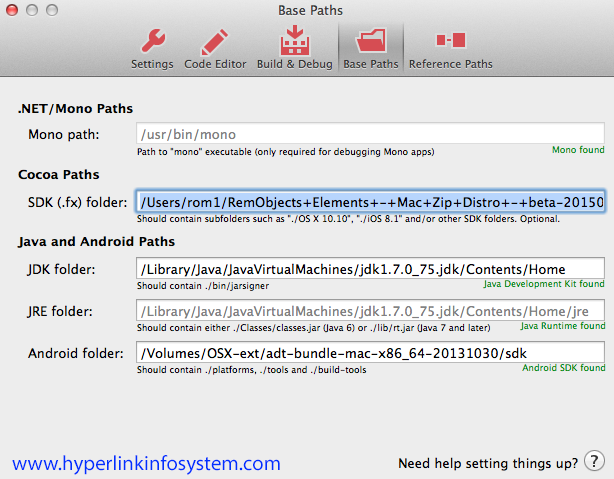Click the 'Mono found' status text
The width and height of the screenshot is (614, 479).
[x=578, y=150]
